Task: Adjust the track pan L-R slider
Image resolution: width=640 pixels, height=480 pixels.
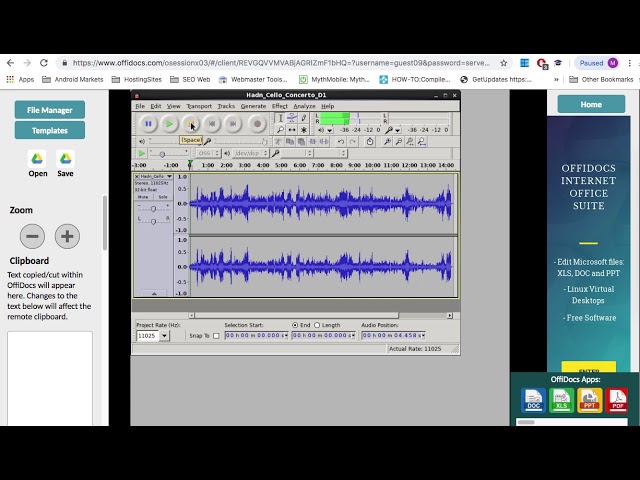Action: (x=153, y=221)
